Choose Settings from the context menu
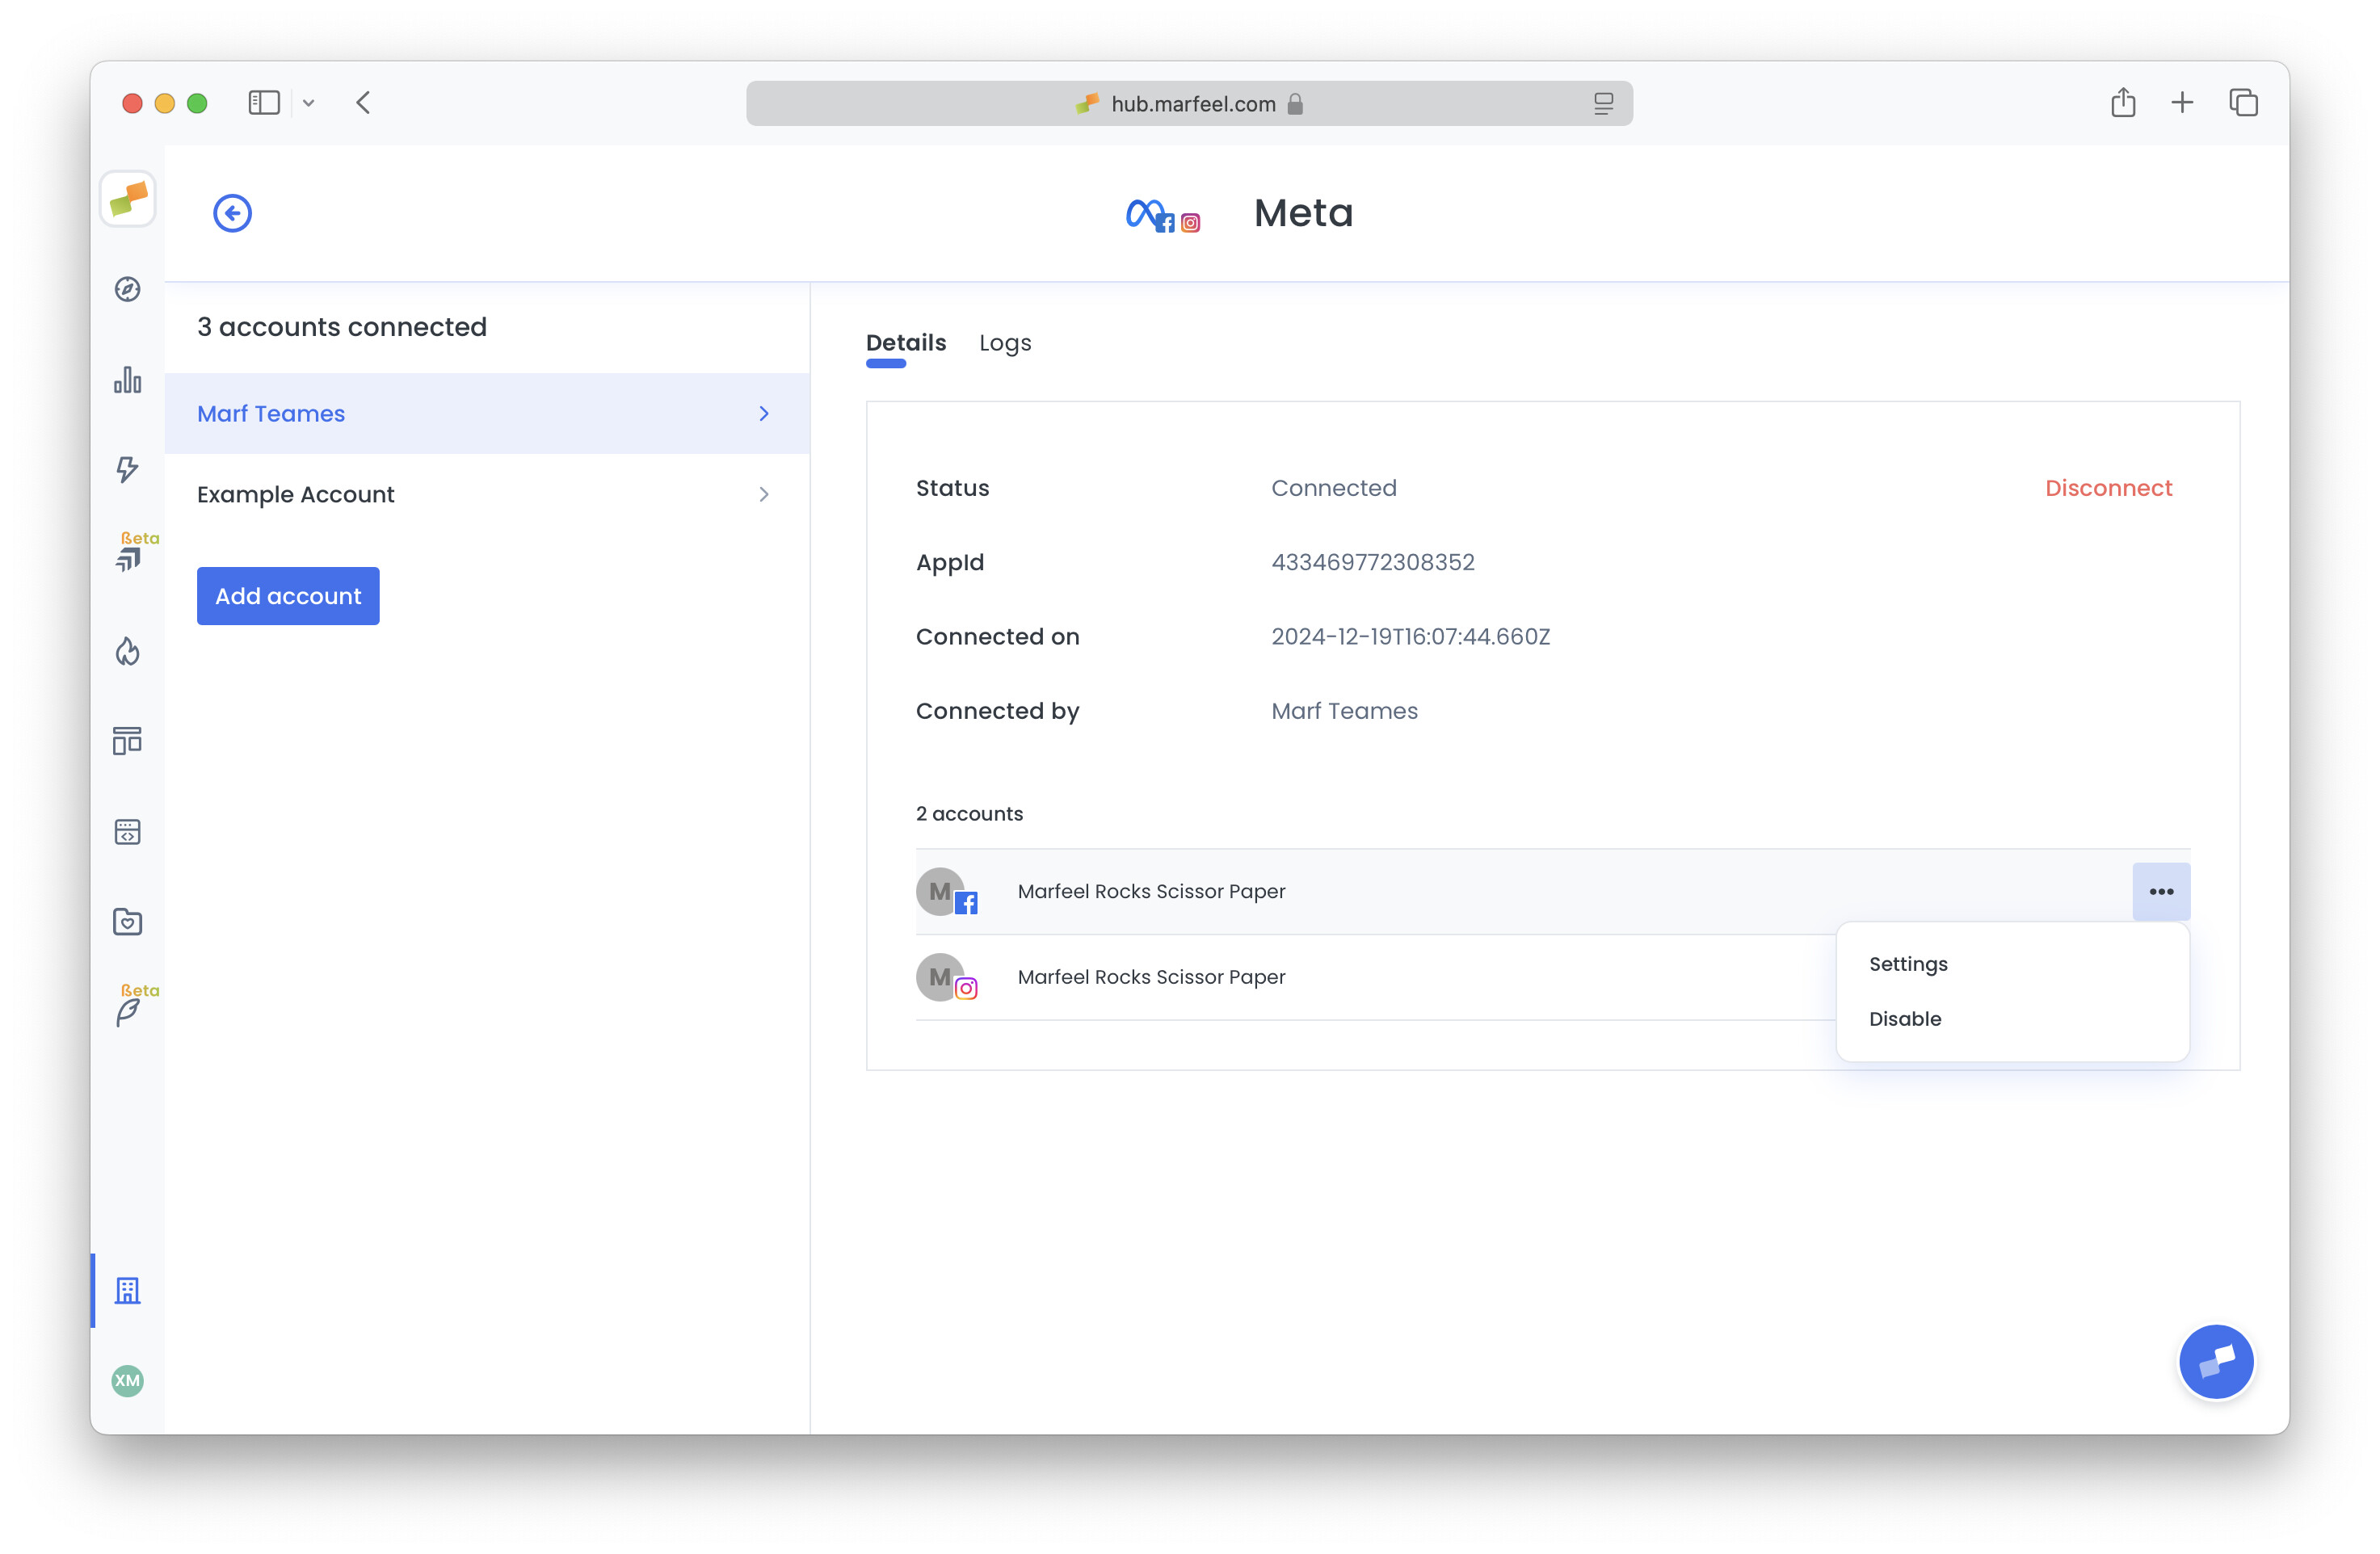Viewport: 2380px width, 1554px height. (x=1908, y=963)
